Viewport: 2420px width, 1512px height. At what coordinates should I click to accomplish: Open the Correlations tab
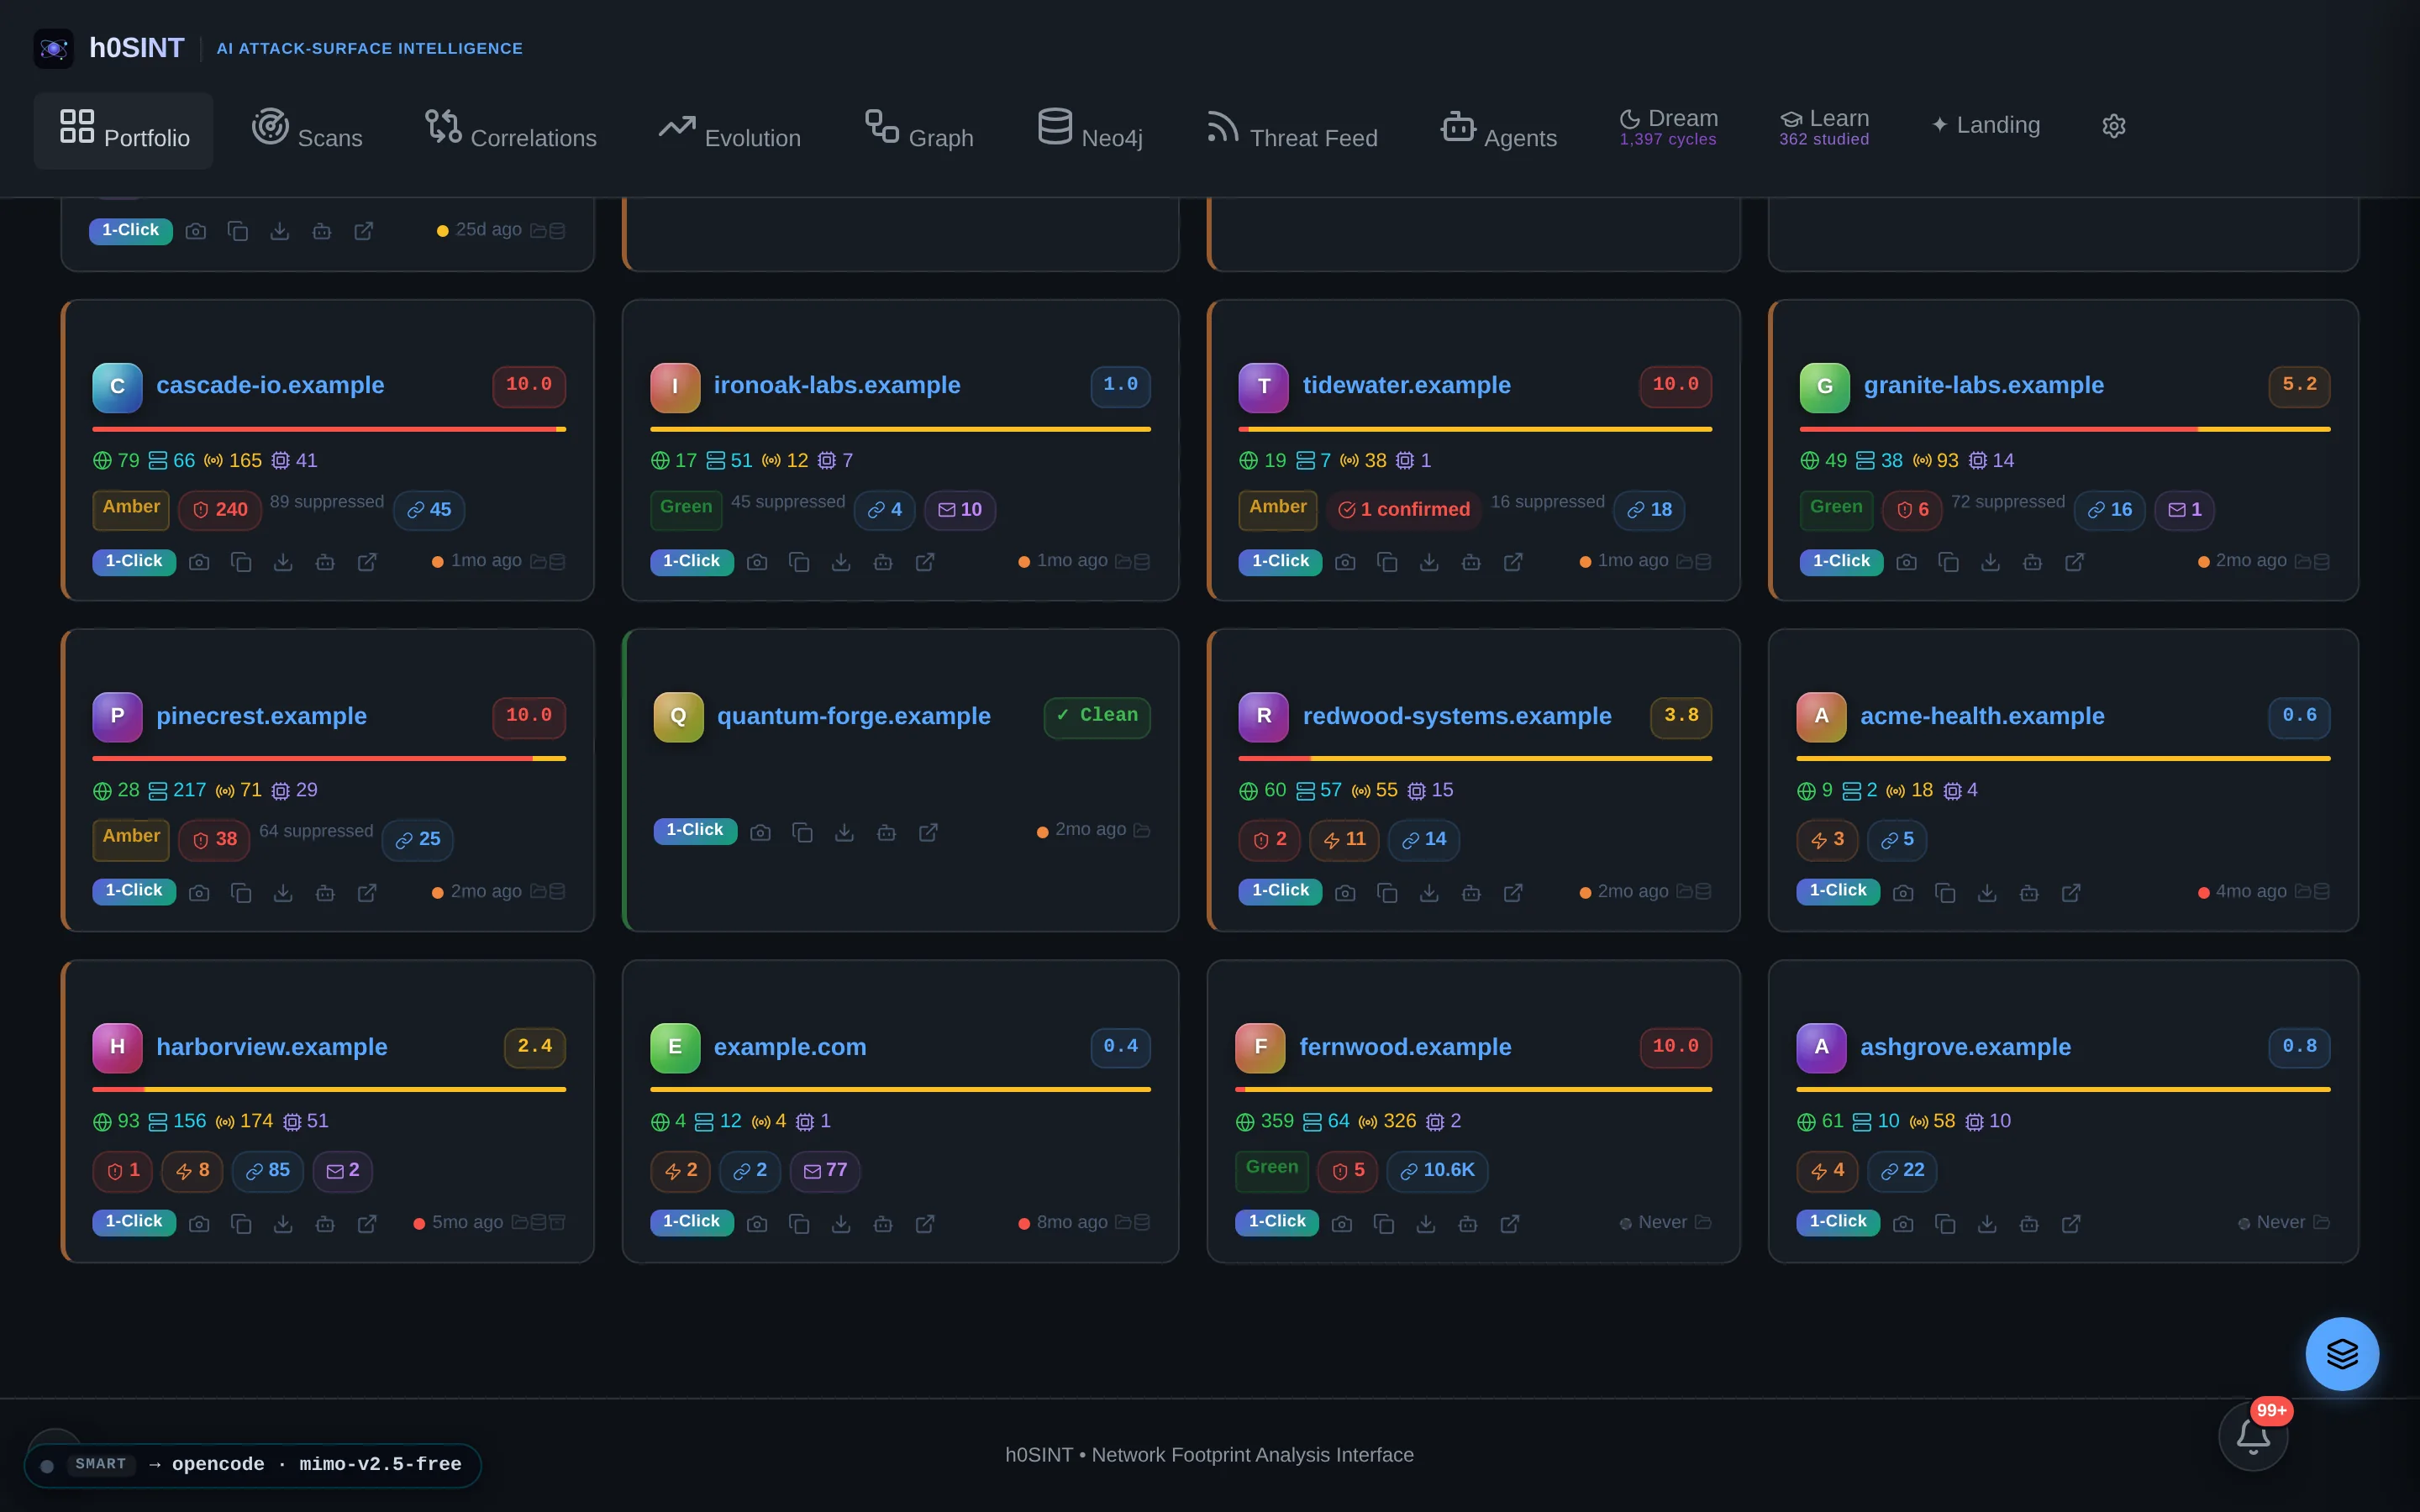click(511, 130)
